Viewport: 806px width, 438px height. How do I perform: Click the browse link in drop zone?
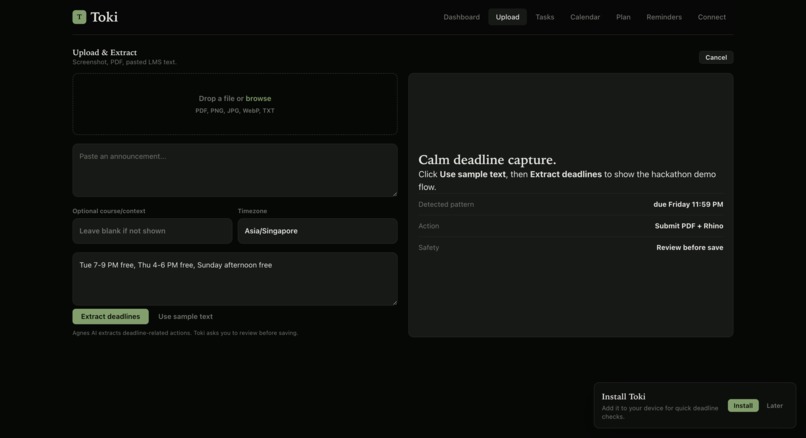(258, 98)
